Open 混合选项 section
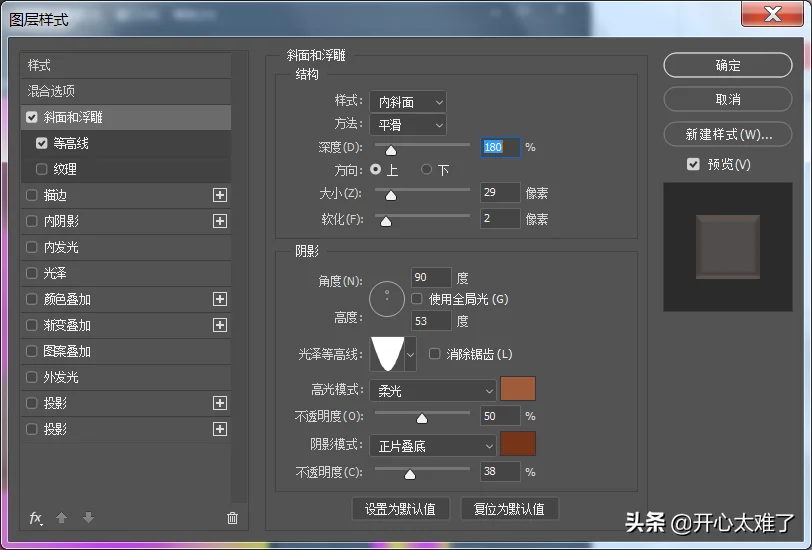The width and height of the screenshot is (812, 550). coord(126,91)
